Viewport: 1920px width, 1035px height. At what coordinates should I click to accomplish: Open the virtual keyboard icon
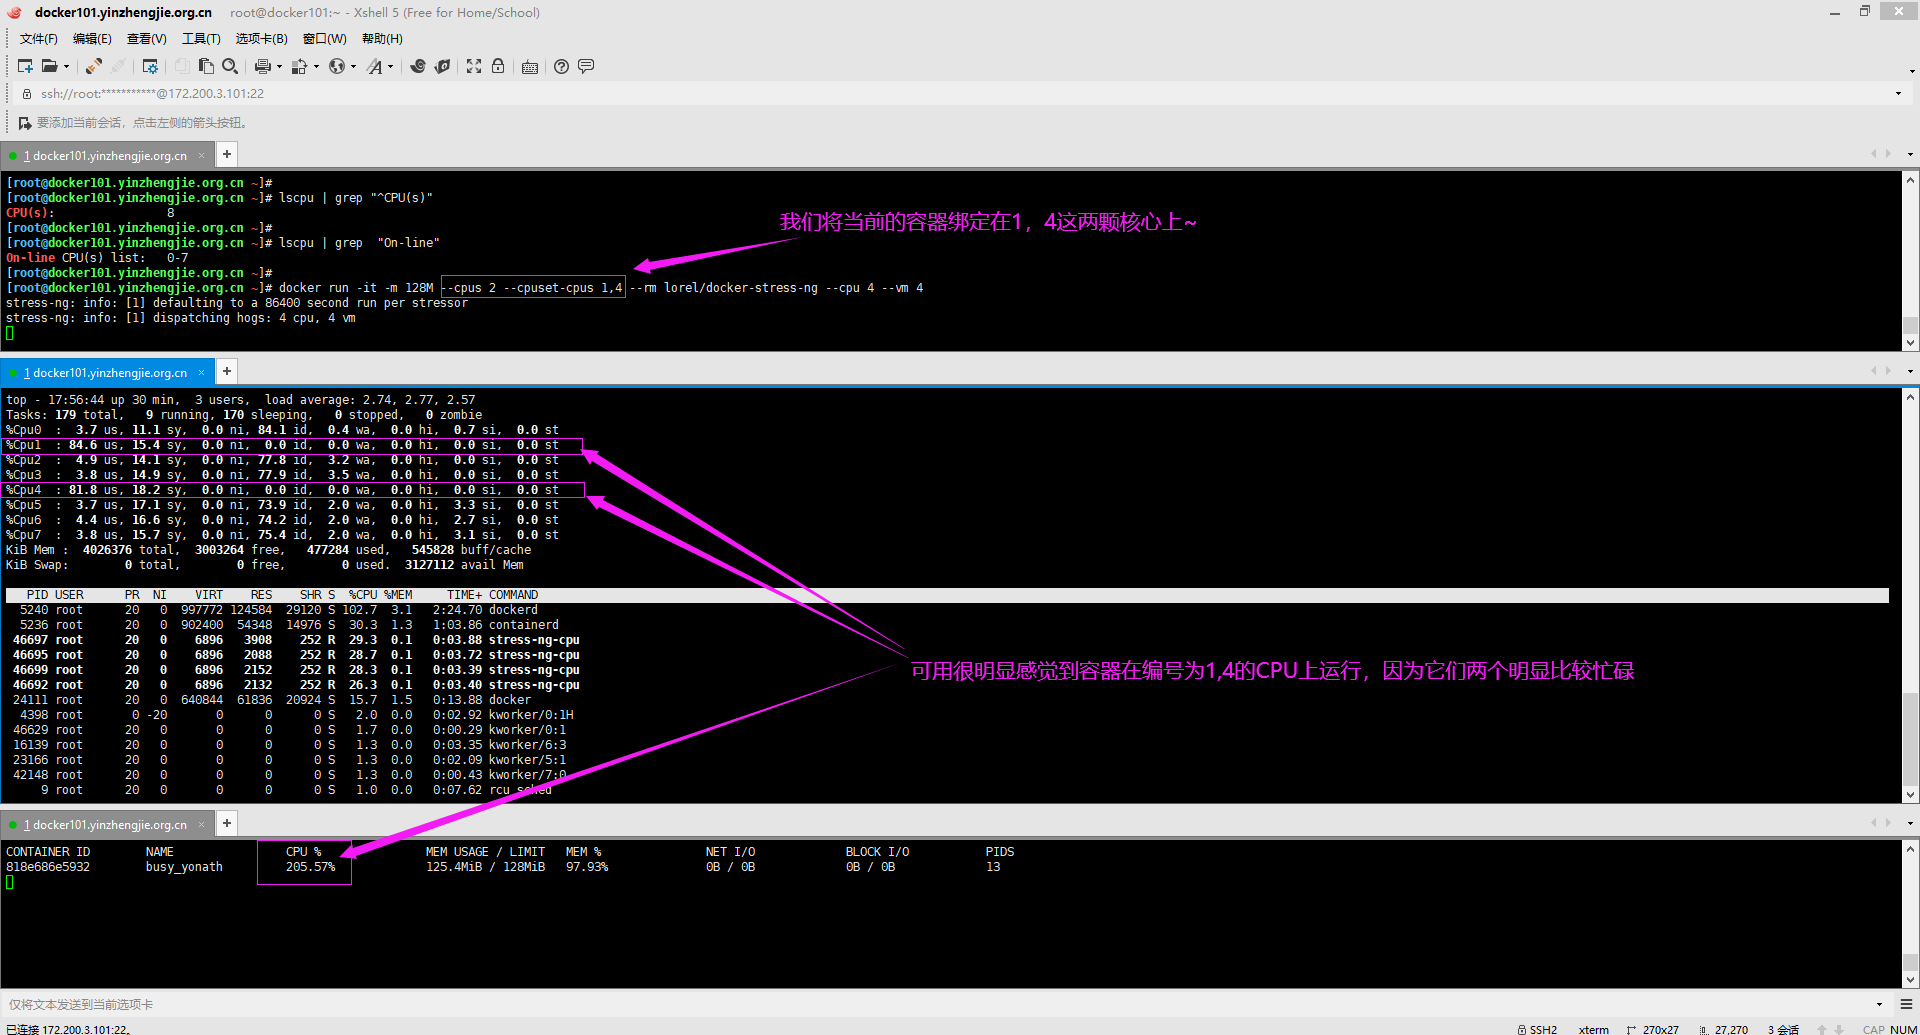click(x=530, y=66)
